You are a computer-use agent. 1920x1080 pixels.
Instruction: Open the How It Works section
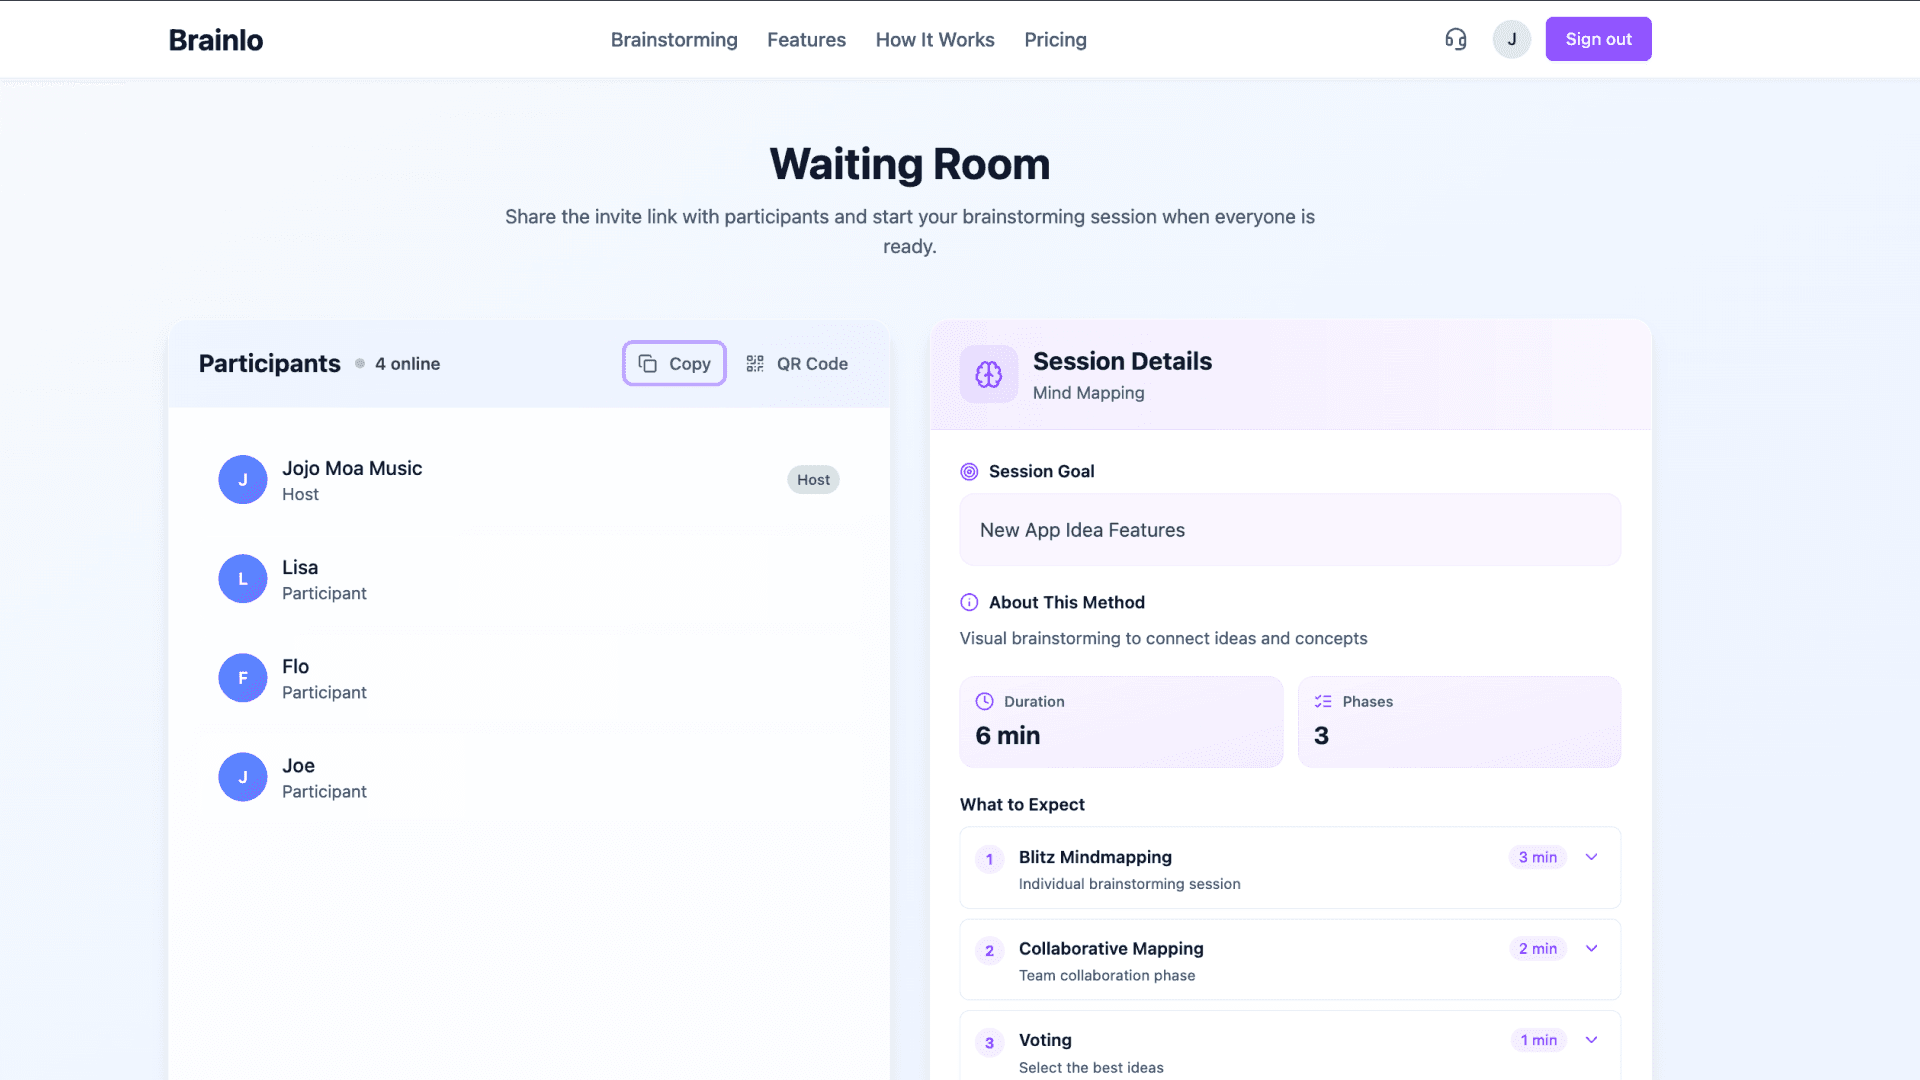click(934, 39)
